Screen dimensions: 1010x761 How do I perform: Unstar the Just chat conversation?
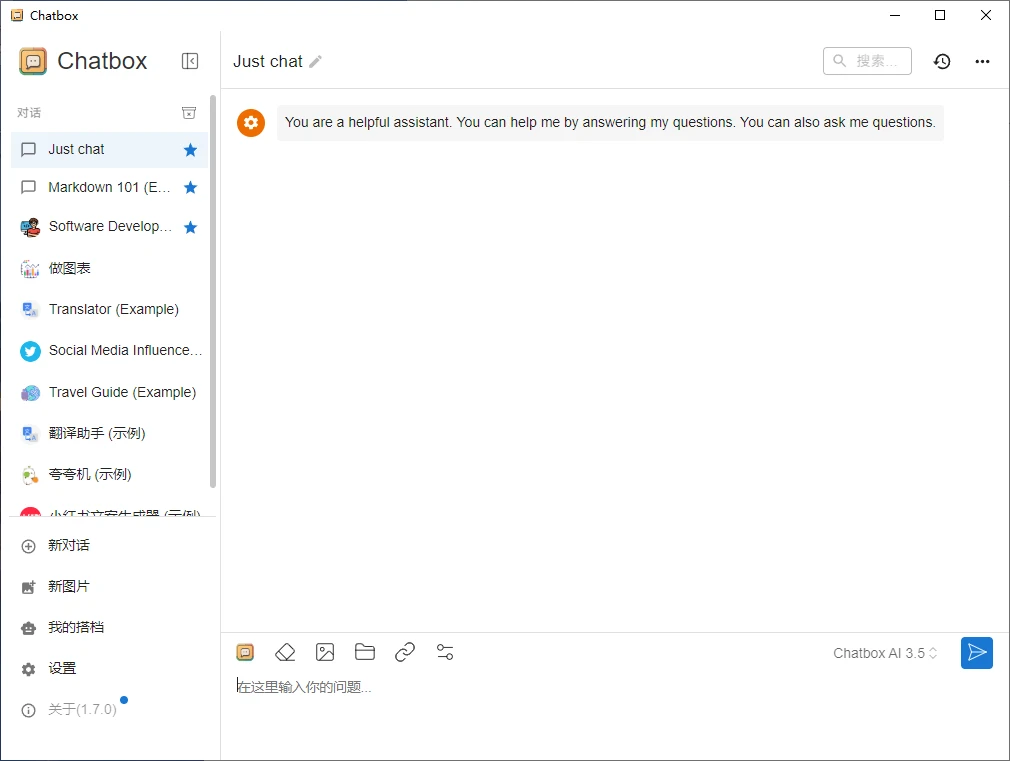click(190, 150)
